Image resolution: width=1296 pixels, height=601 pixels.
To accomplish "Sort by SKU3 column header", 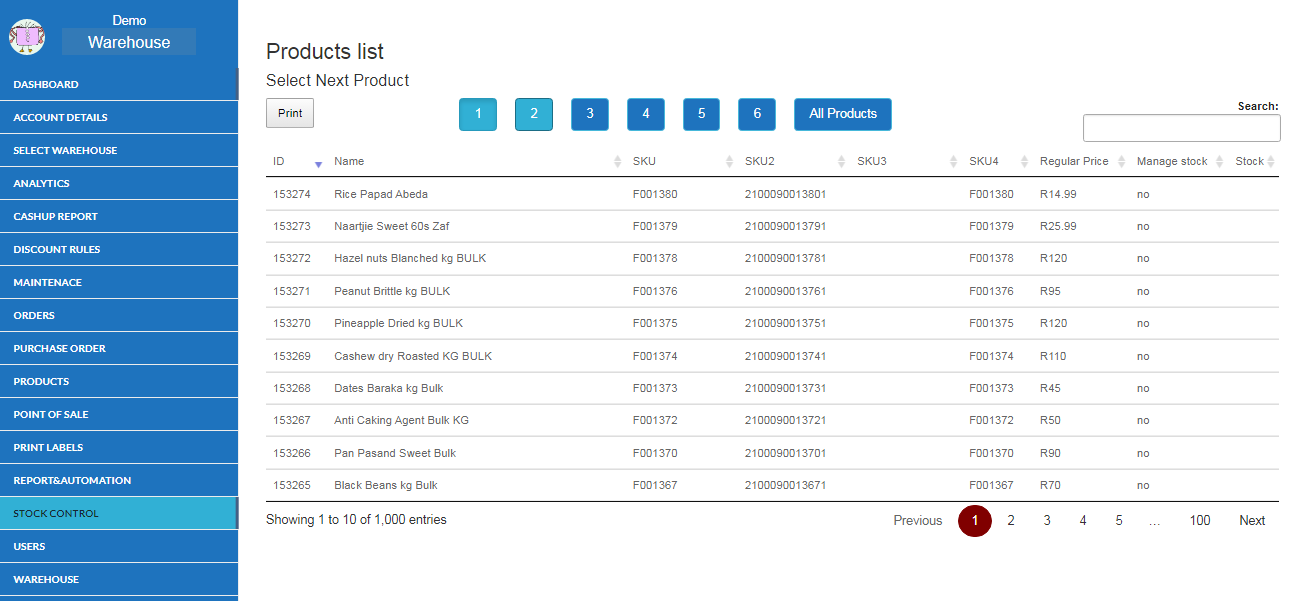I will click(872, 161).
